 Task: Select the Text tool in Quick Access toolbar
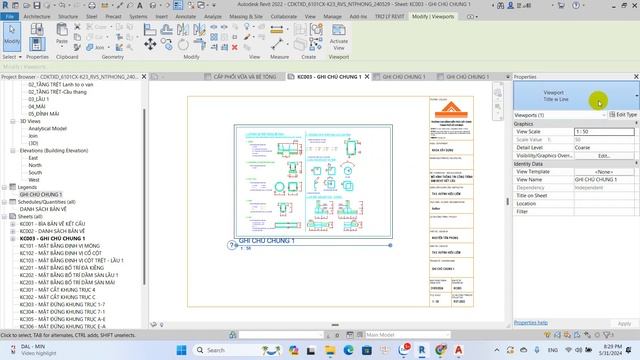point(140,5)
